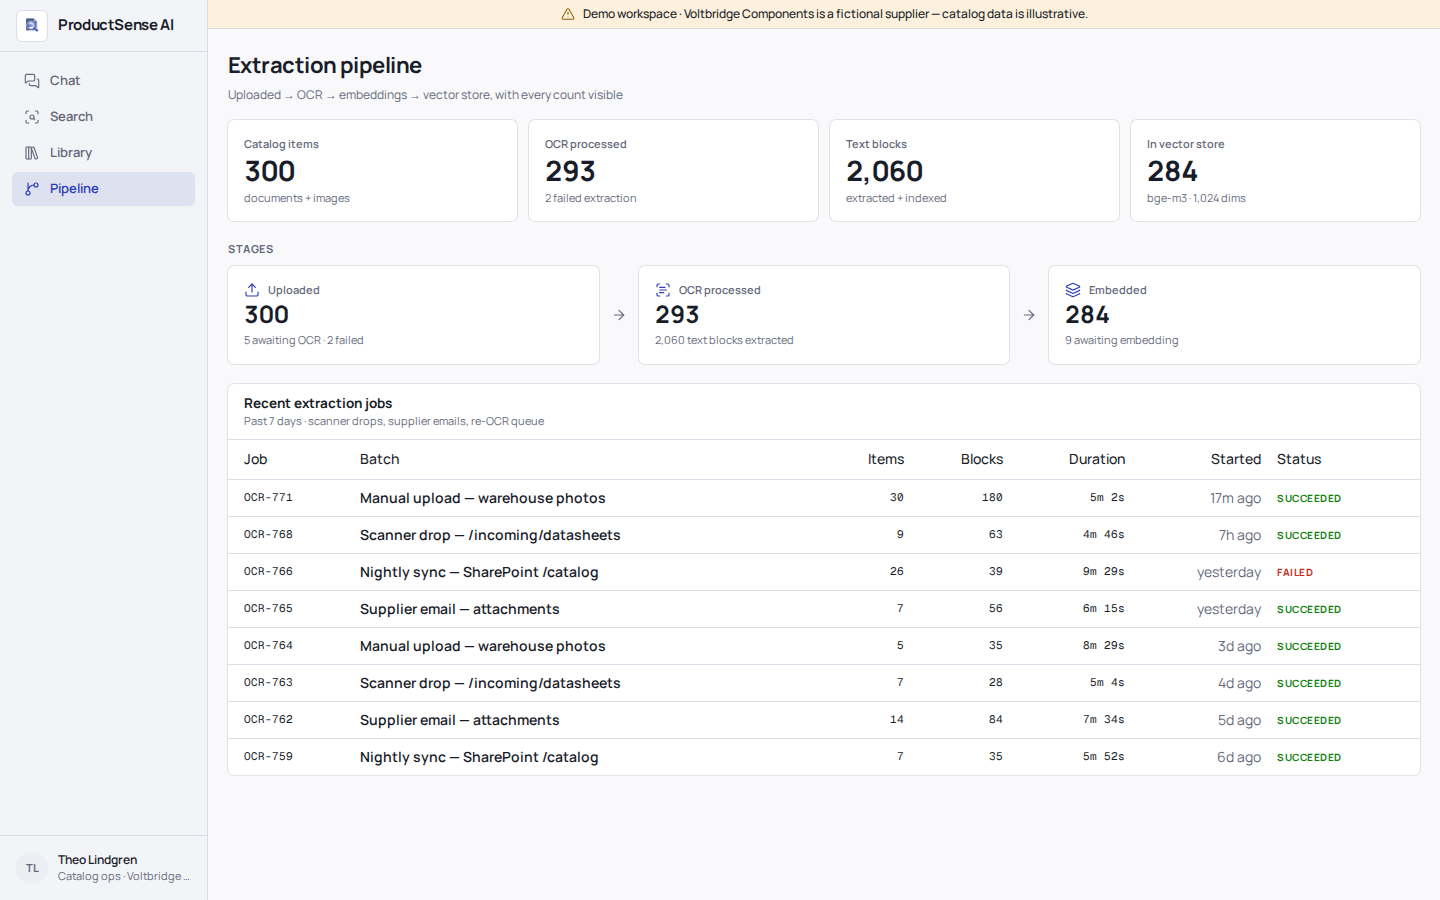Sort by the Blocks column header

click(x=982, y=460)
